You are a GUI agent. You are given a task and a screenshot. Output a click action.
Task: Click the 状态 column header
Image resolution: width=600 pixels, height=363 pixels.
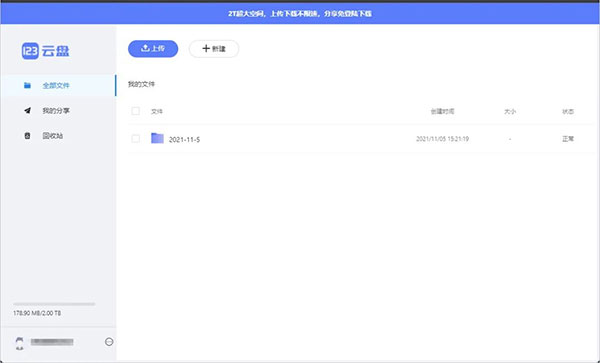click(568, 111)
